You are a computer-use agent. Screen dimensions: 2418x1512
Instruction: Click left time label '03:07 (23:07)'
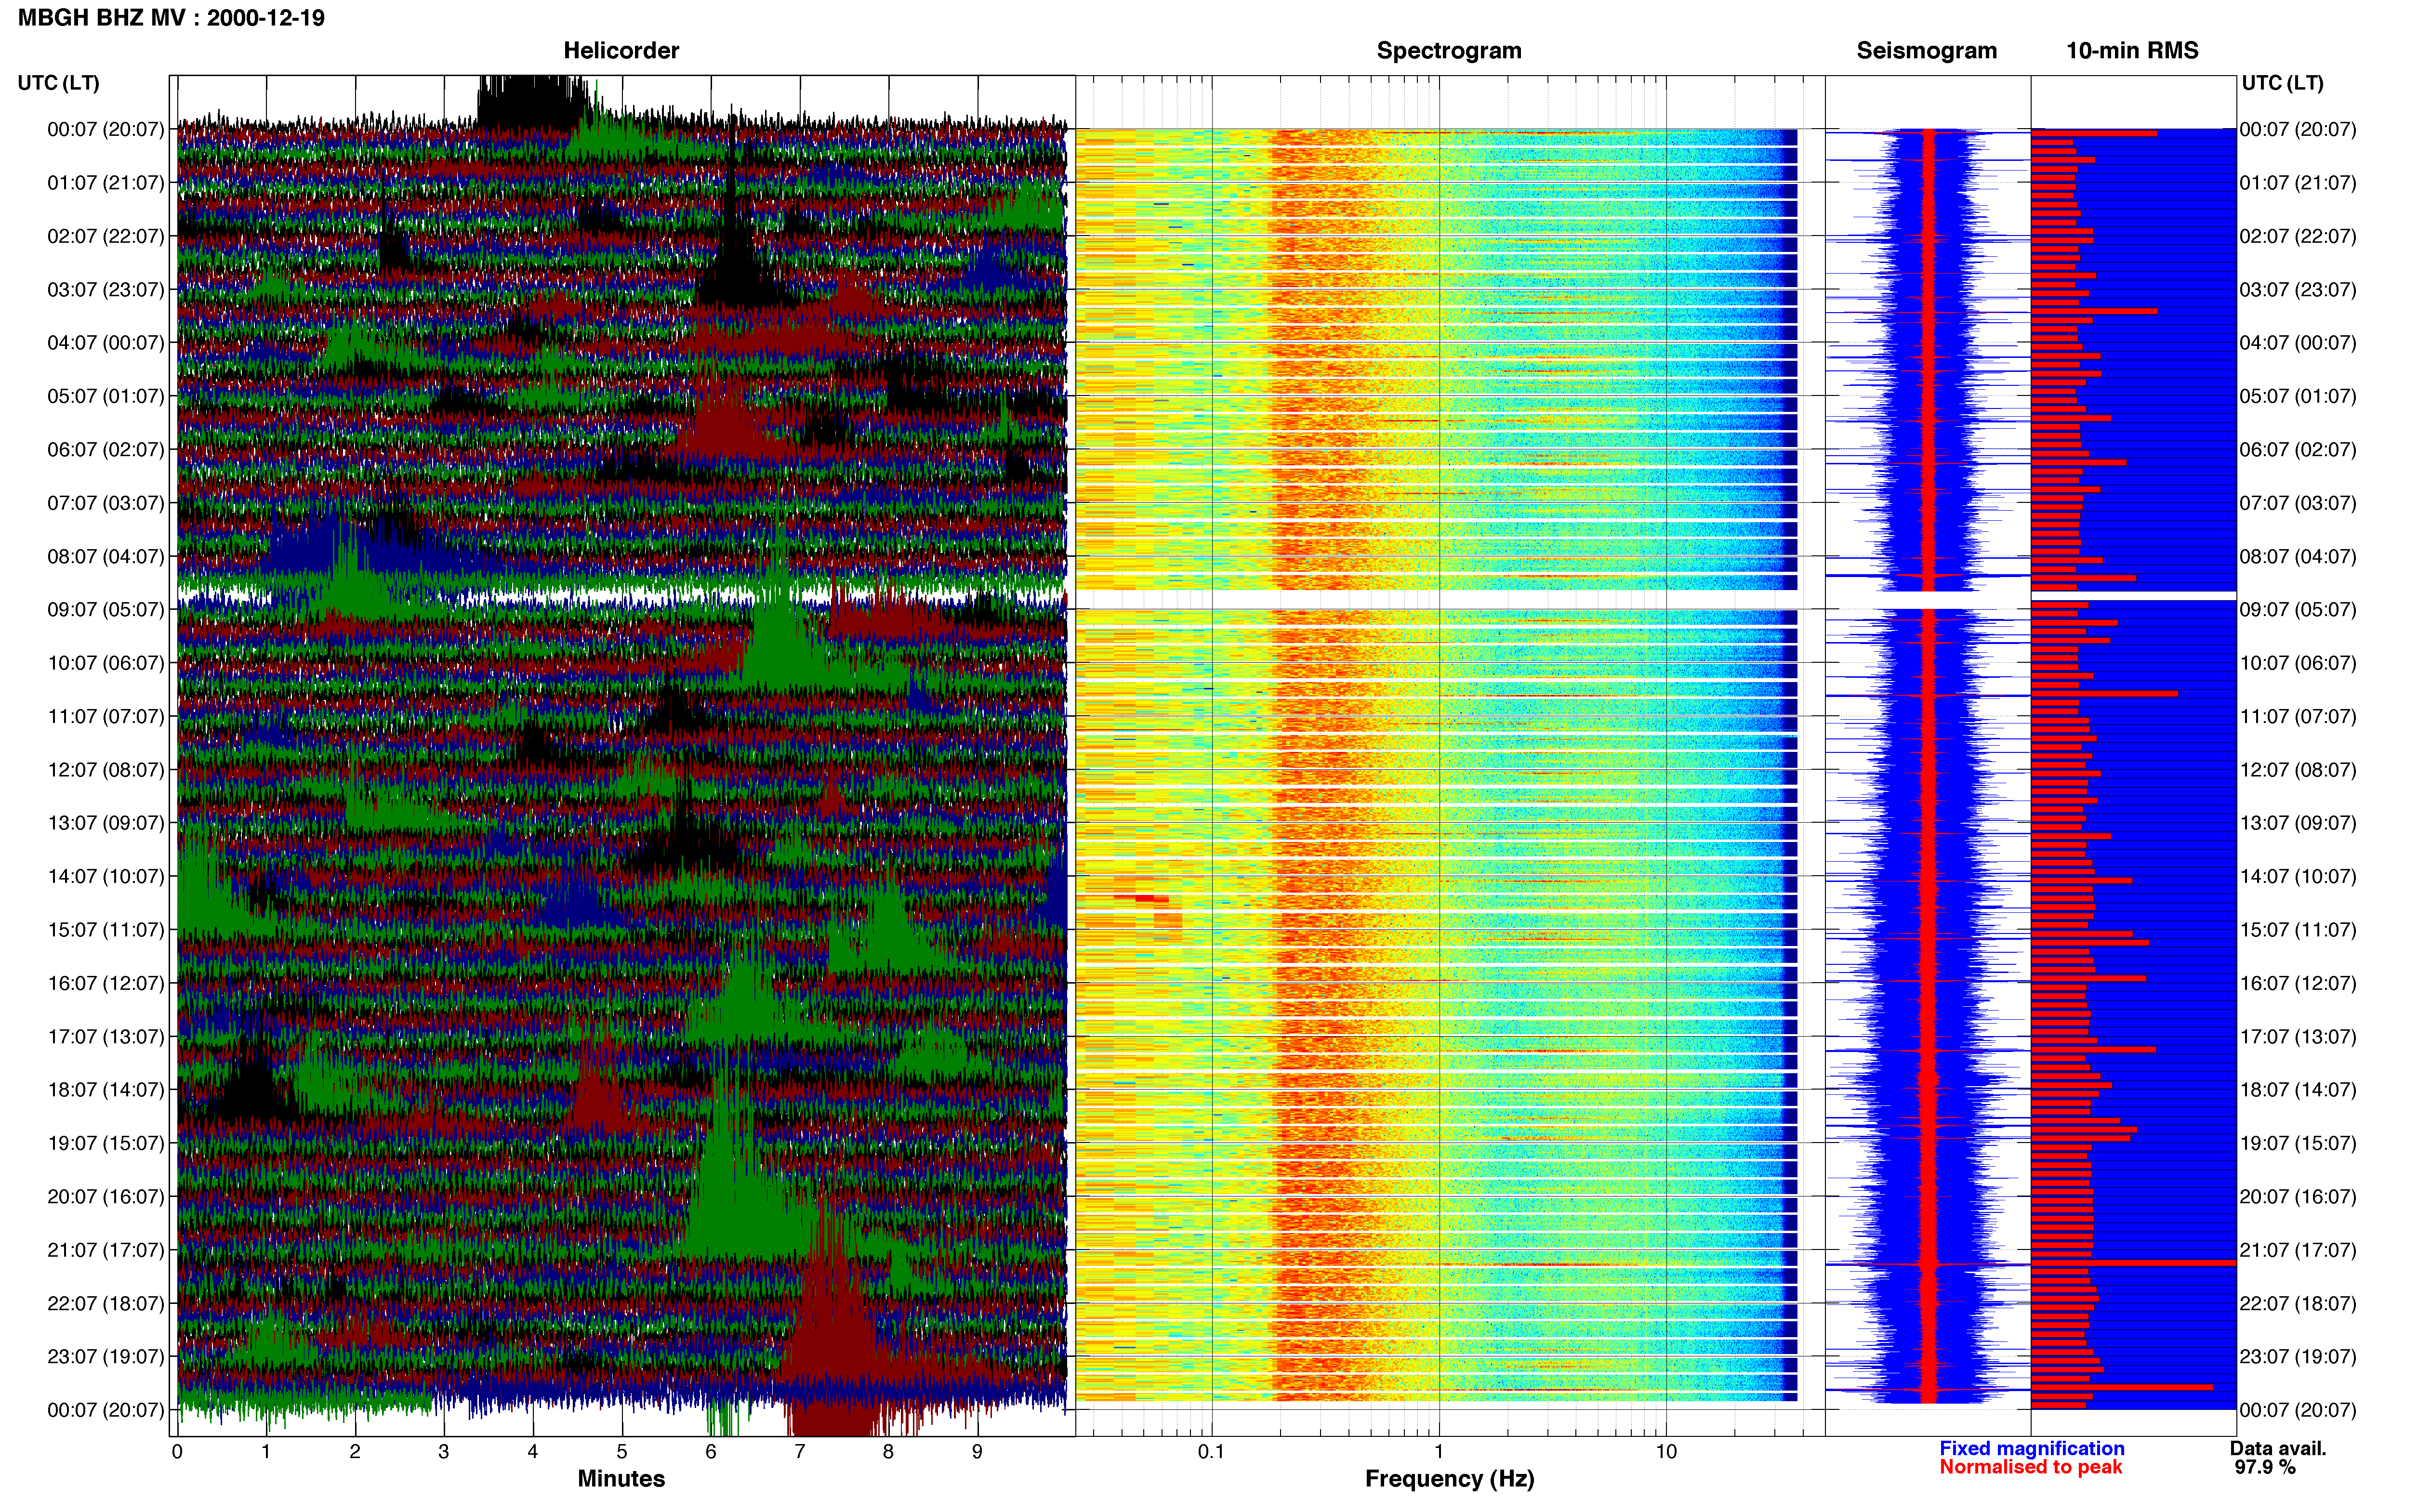click(105, 290)
